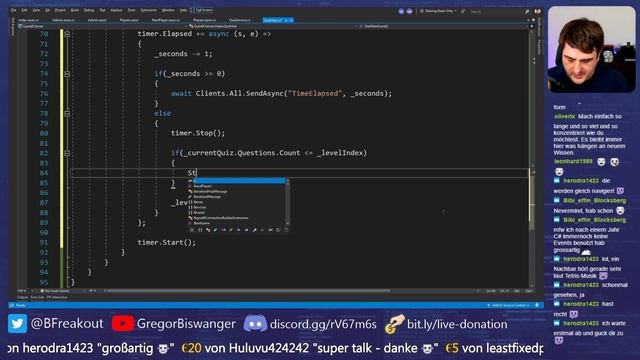Click the second Live Share participant avatar

409,11
